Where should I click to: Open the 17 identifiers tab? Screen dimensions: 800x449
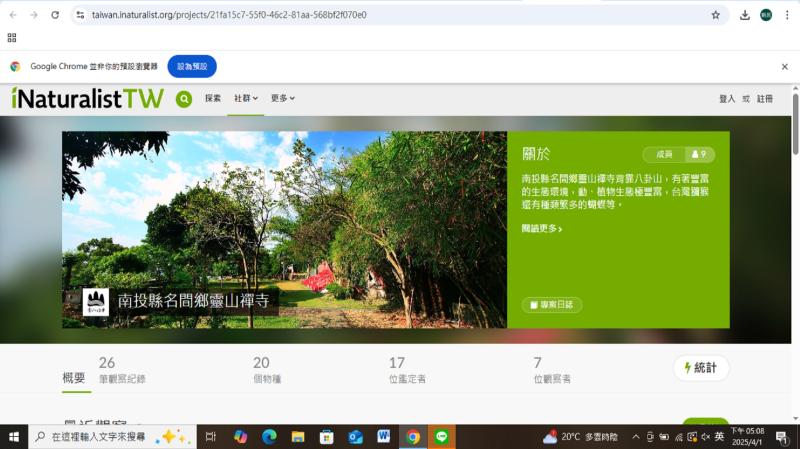point(407,370)
